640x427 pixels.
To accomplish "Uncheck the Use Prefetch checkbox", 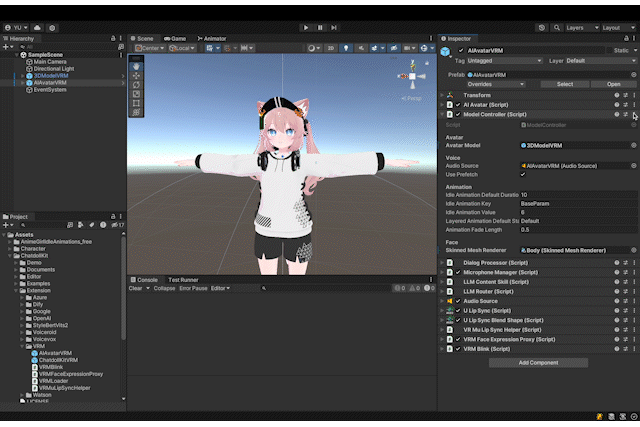I will click(x=523, y=175).
